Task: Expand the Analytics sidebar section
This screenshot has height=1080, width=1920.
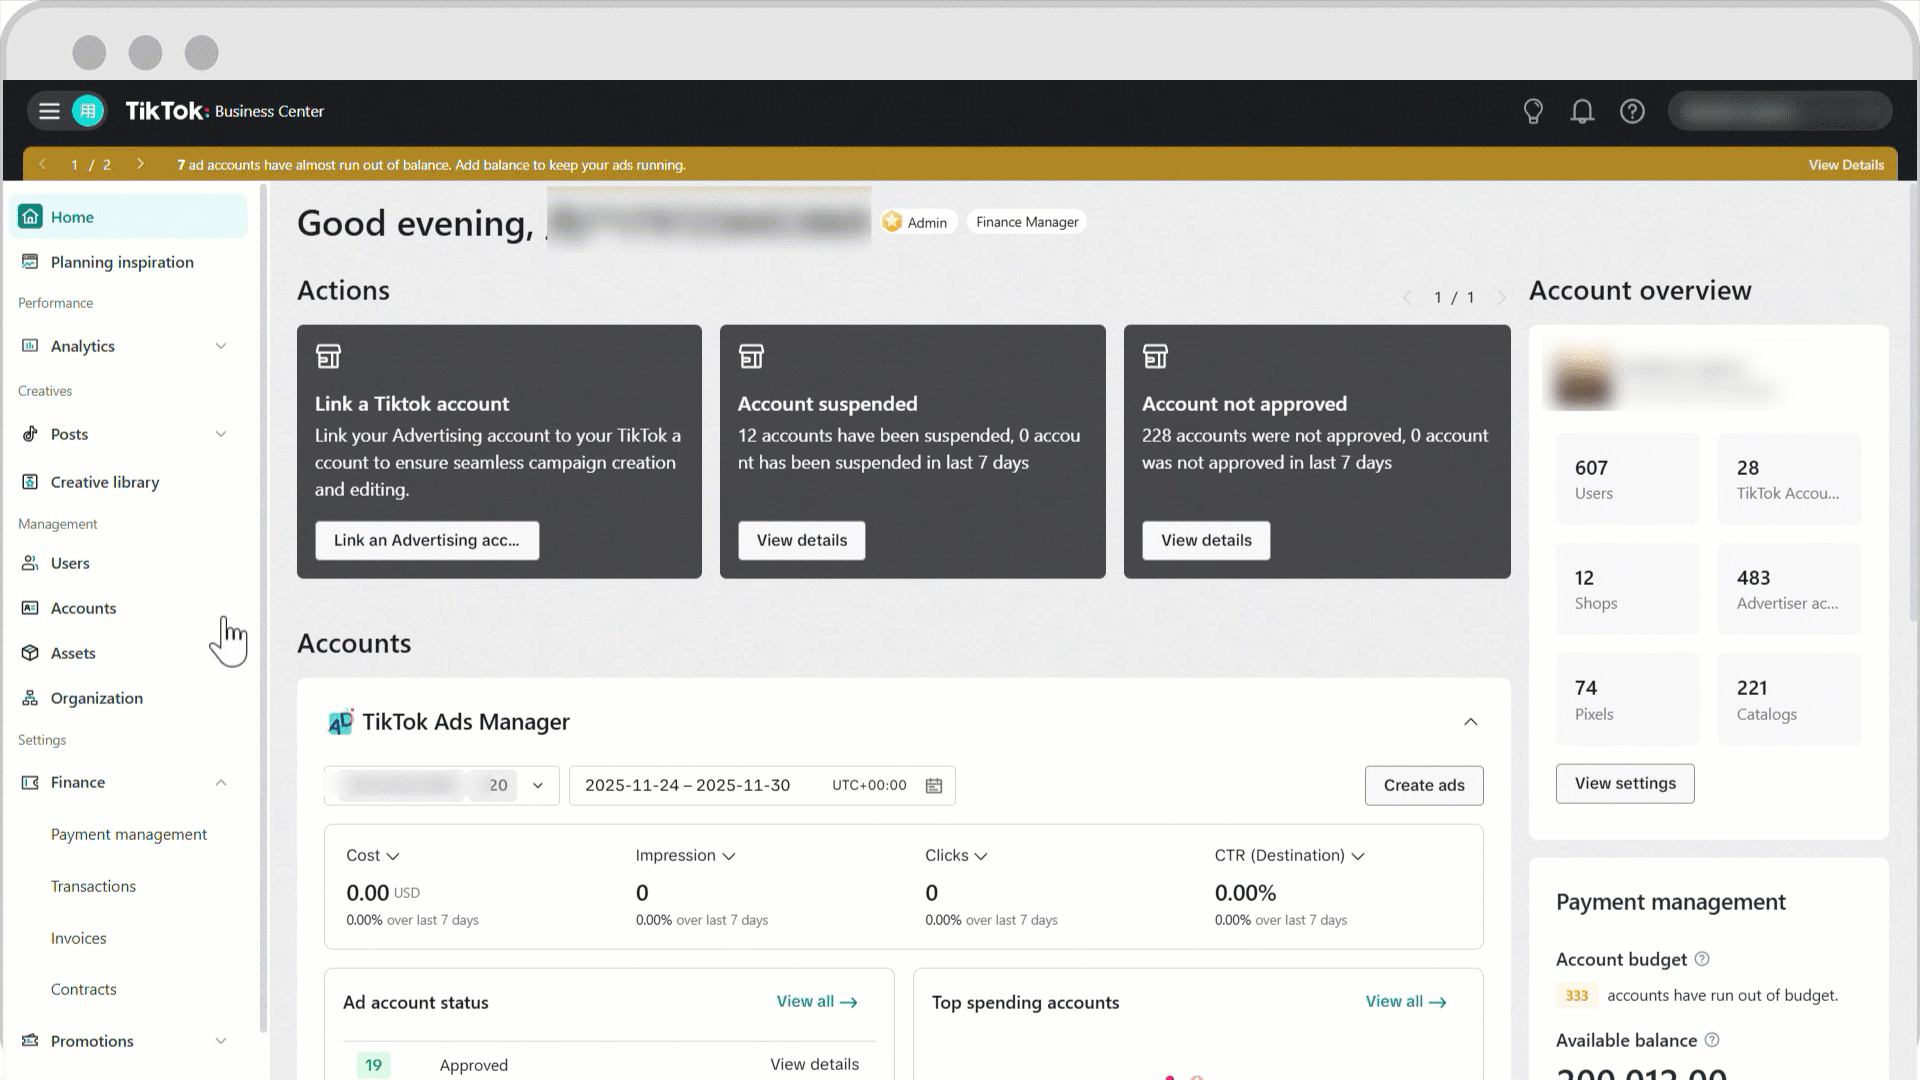Action: [x=221, y=346]
